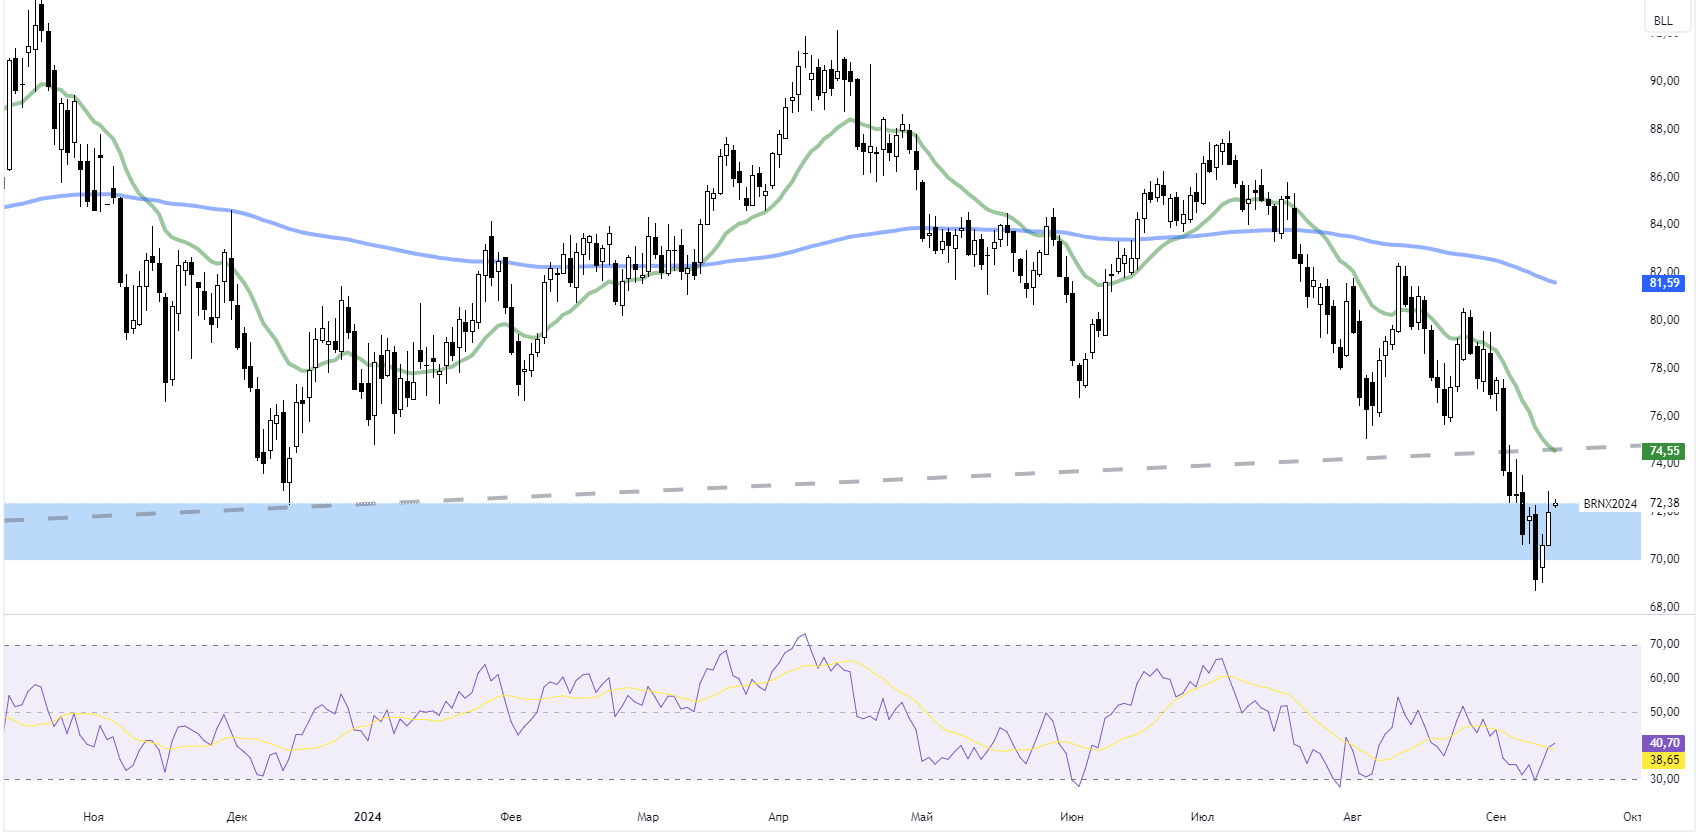The width and height of the screenshot is (1700, 834).
Task: Click the Ноя month label on time axis
Action: click(x=93, y=817)
